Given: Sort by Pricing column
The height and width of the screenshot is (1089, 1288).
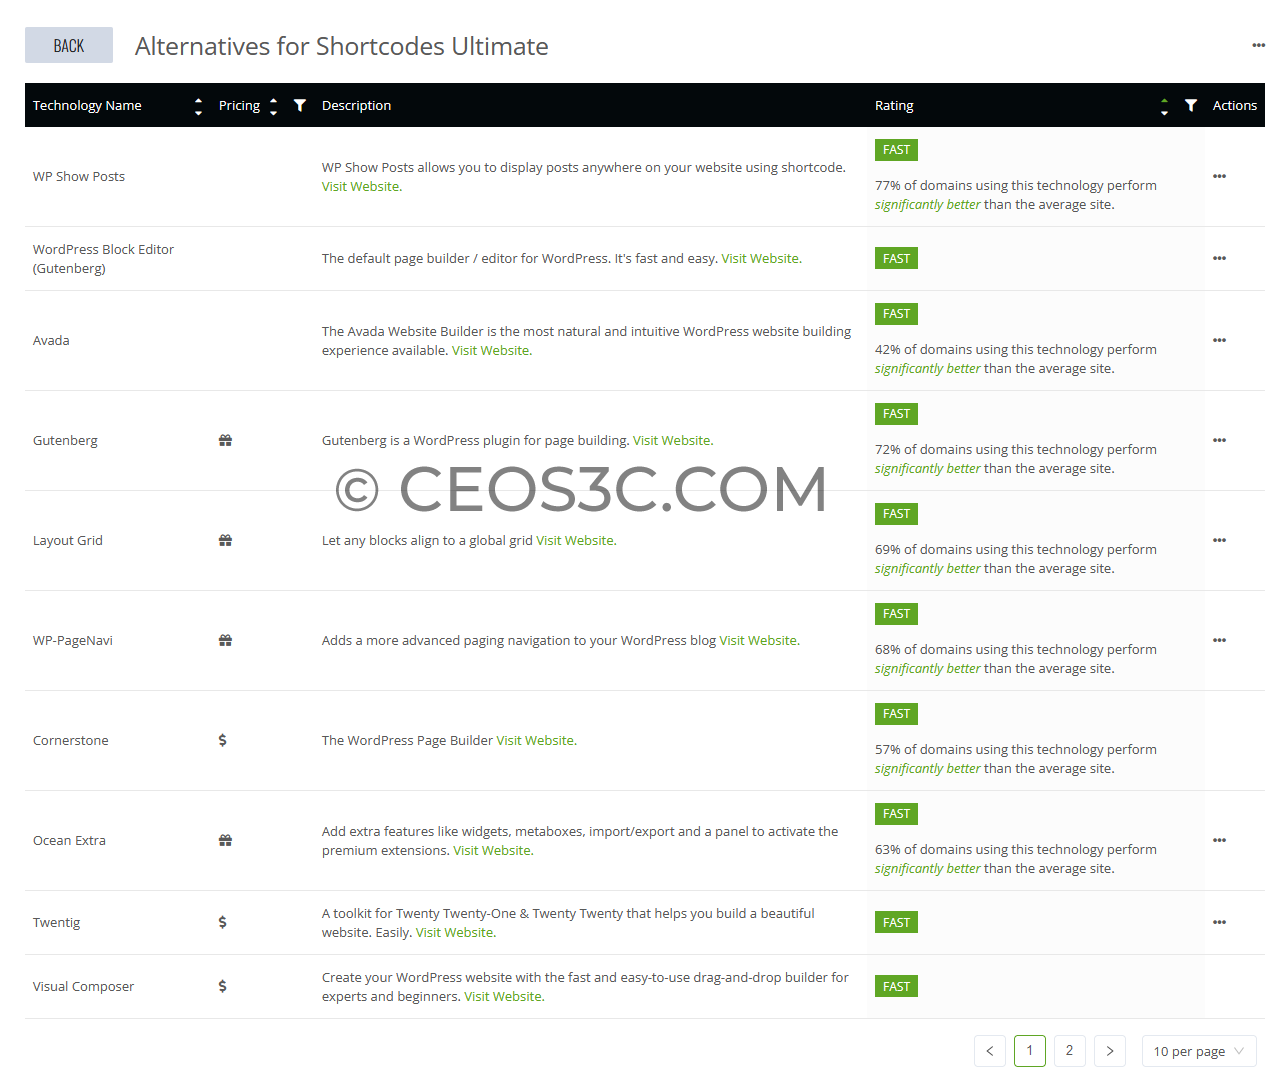Looking at the screenshot, I should pyautogui.click(x=273, y=106).
